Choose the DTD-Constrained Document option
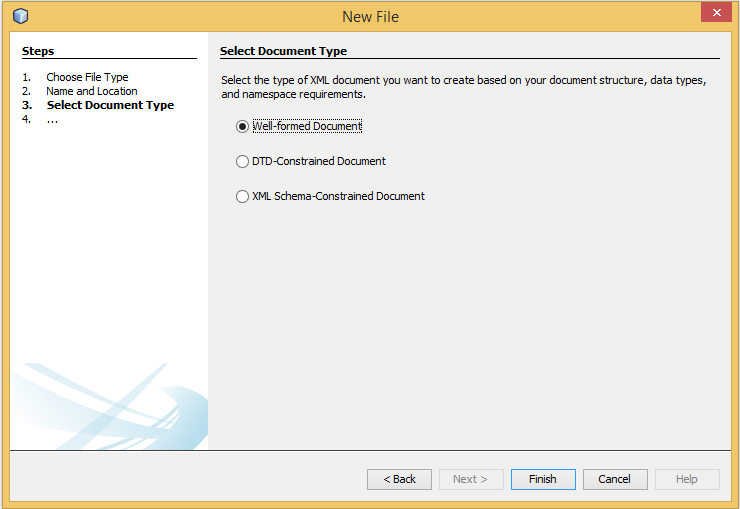 click(242, 162)
